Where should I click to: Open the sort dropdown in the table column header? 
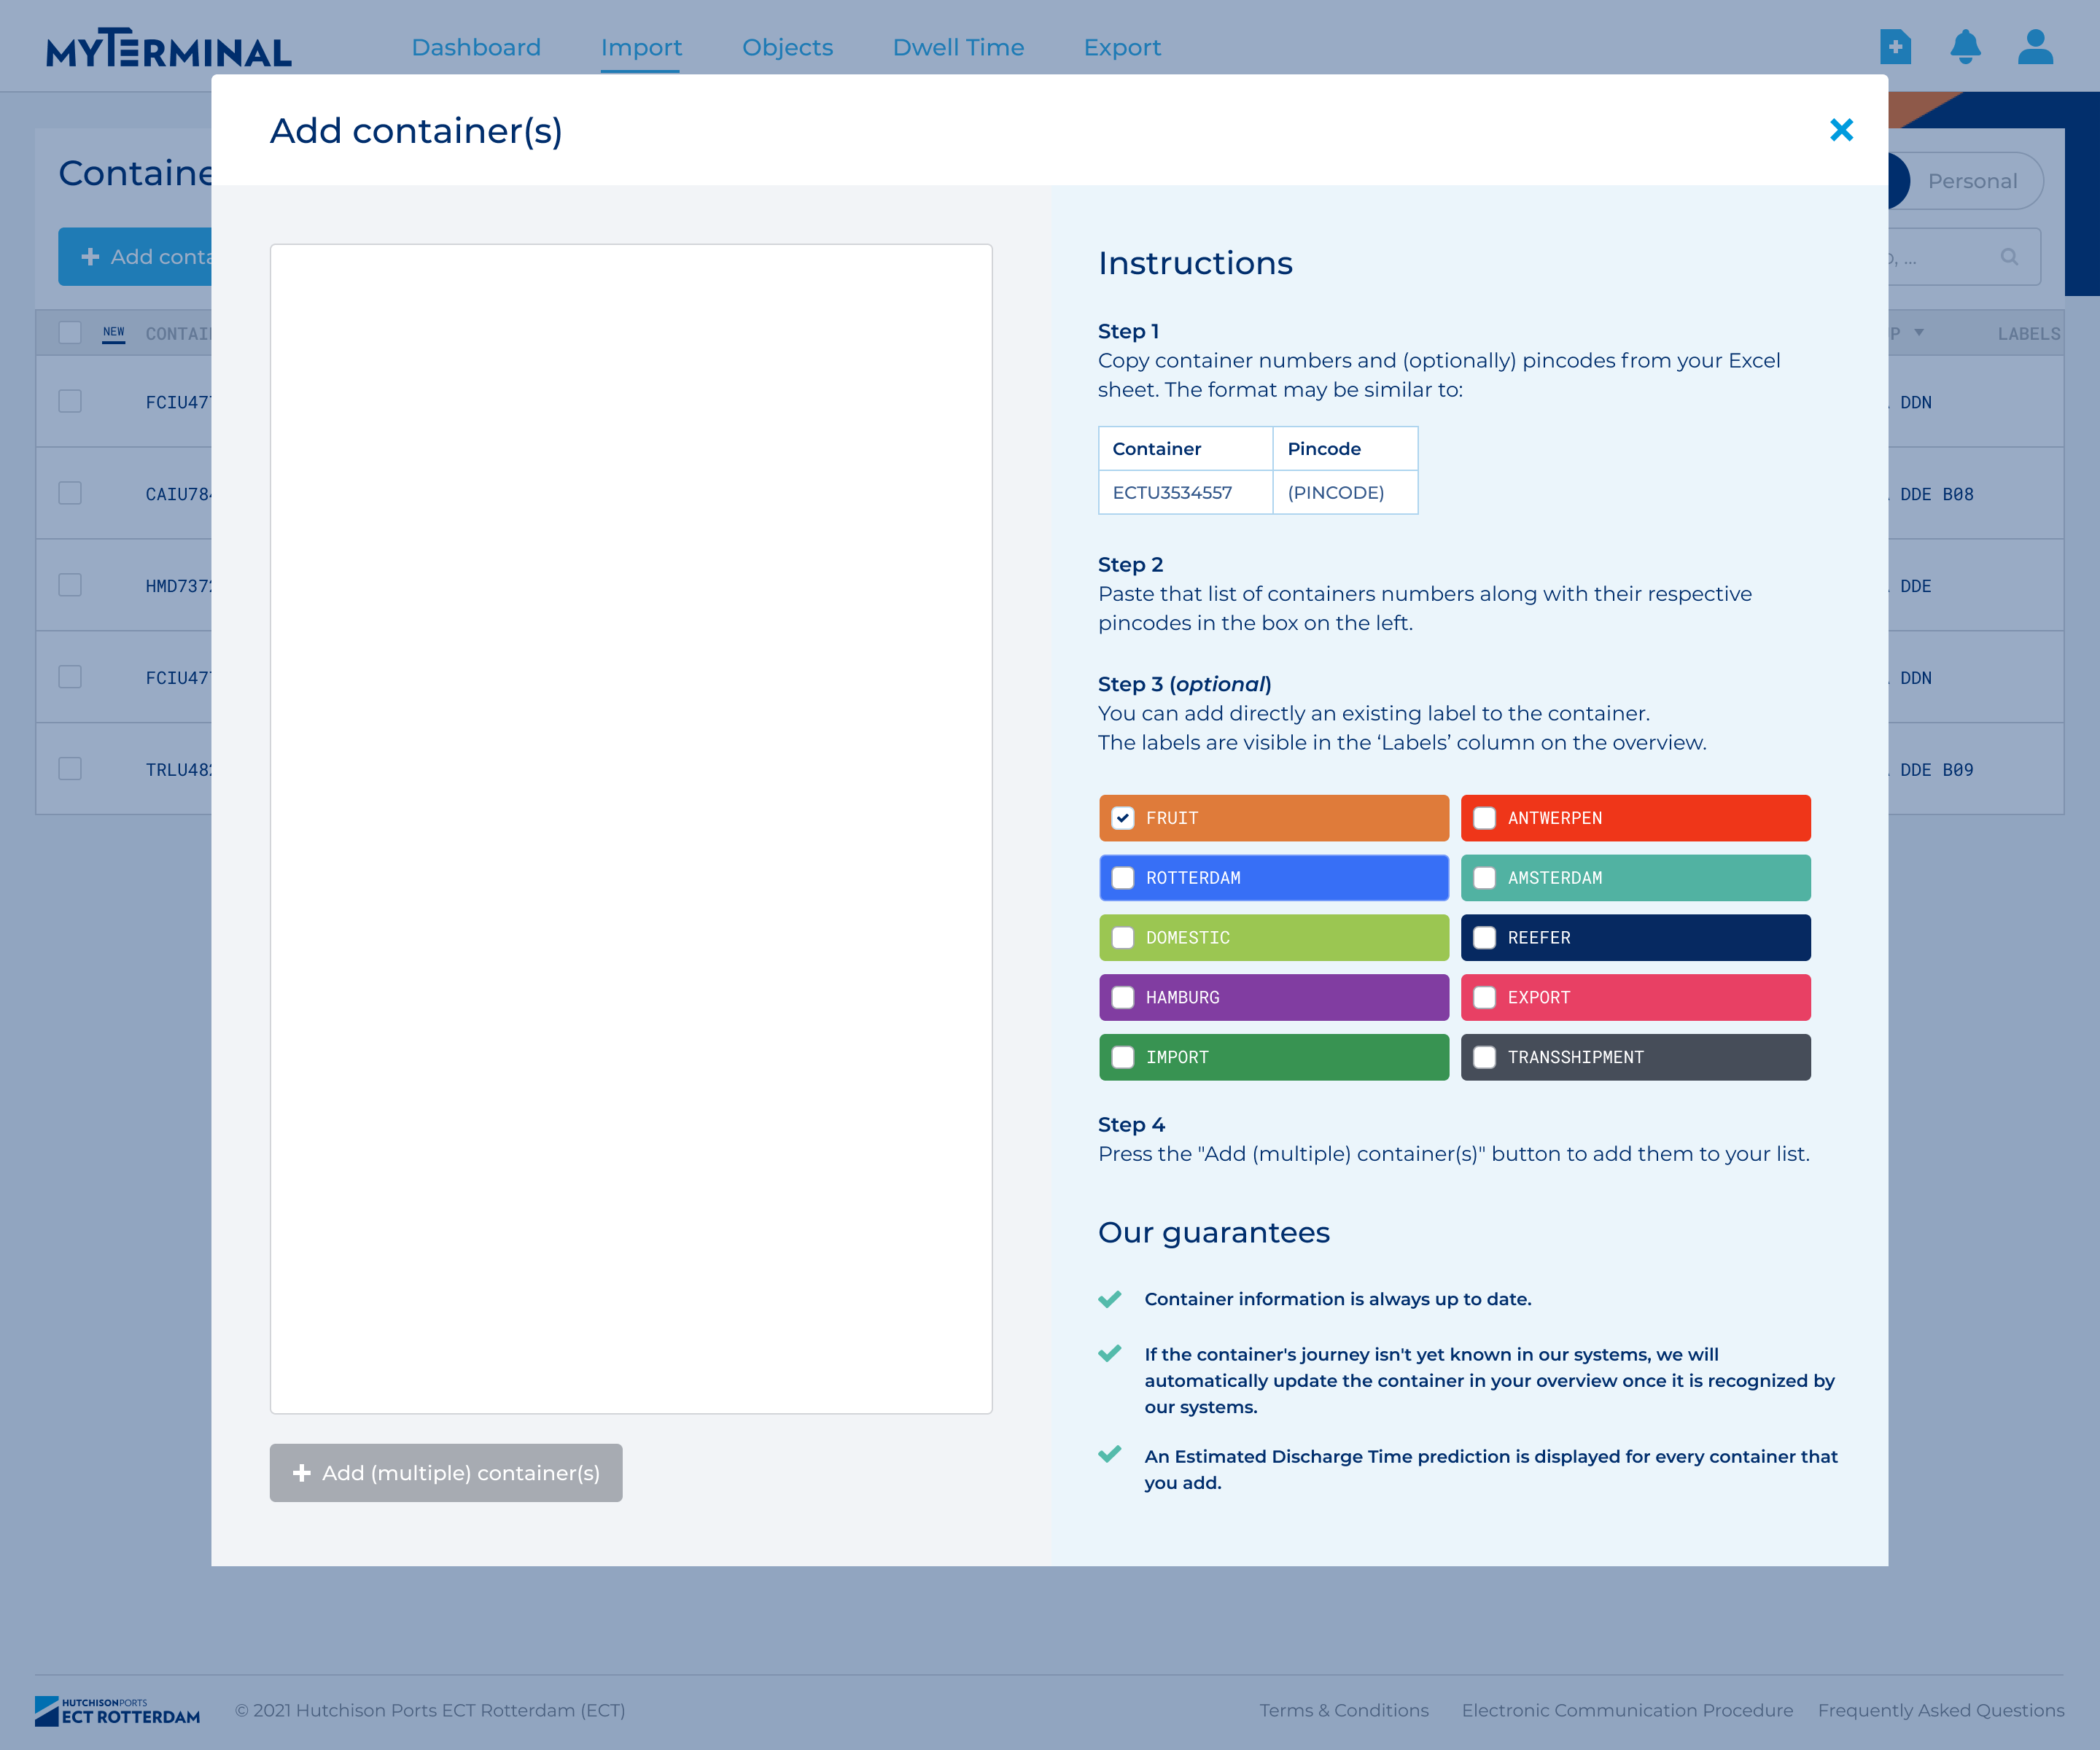pos(1919,333)
